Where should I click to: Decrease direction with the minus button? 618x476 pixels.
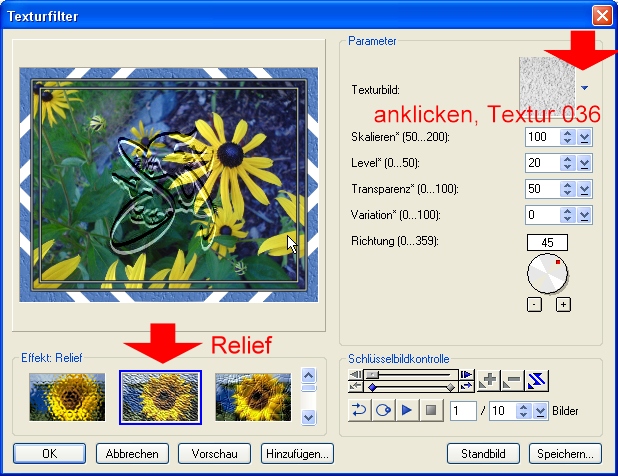coord(534,305)
